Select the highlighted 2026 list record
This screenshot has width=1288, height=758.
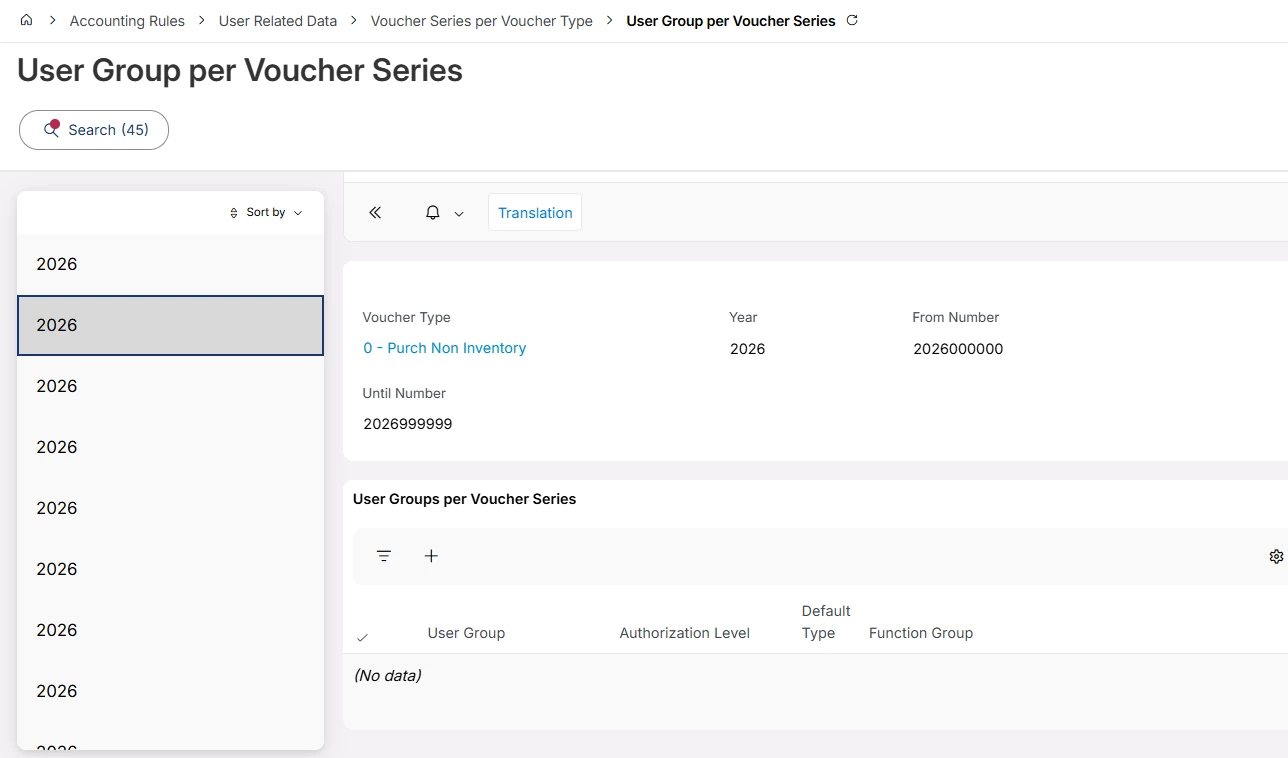pos(171,325)
